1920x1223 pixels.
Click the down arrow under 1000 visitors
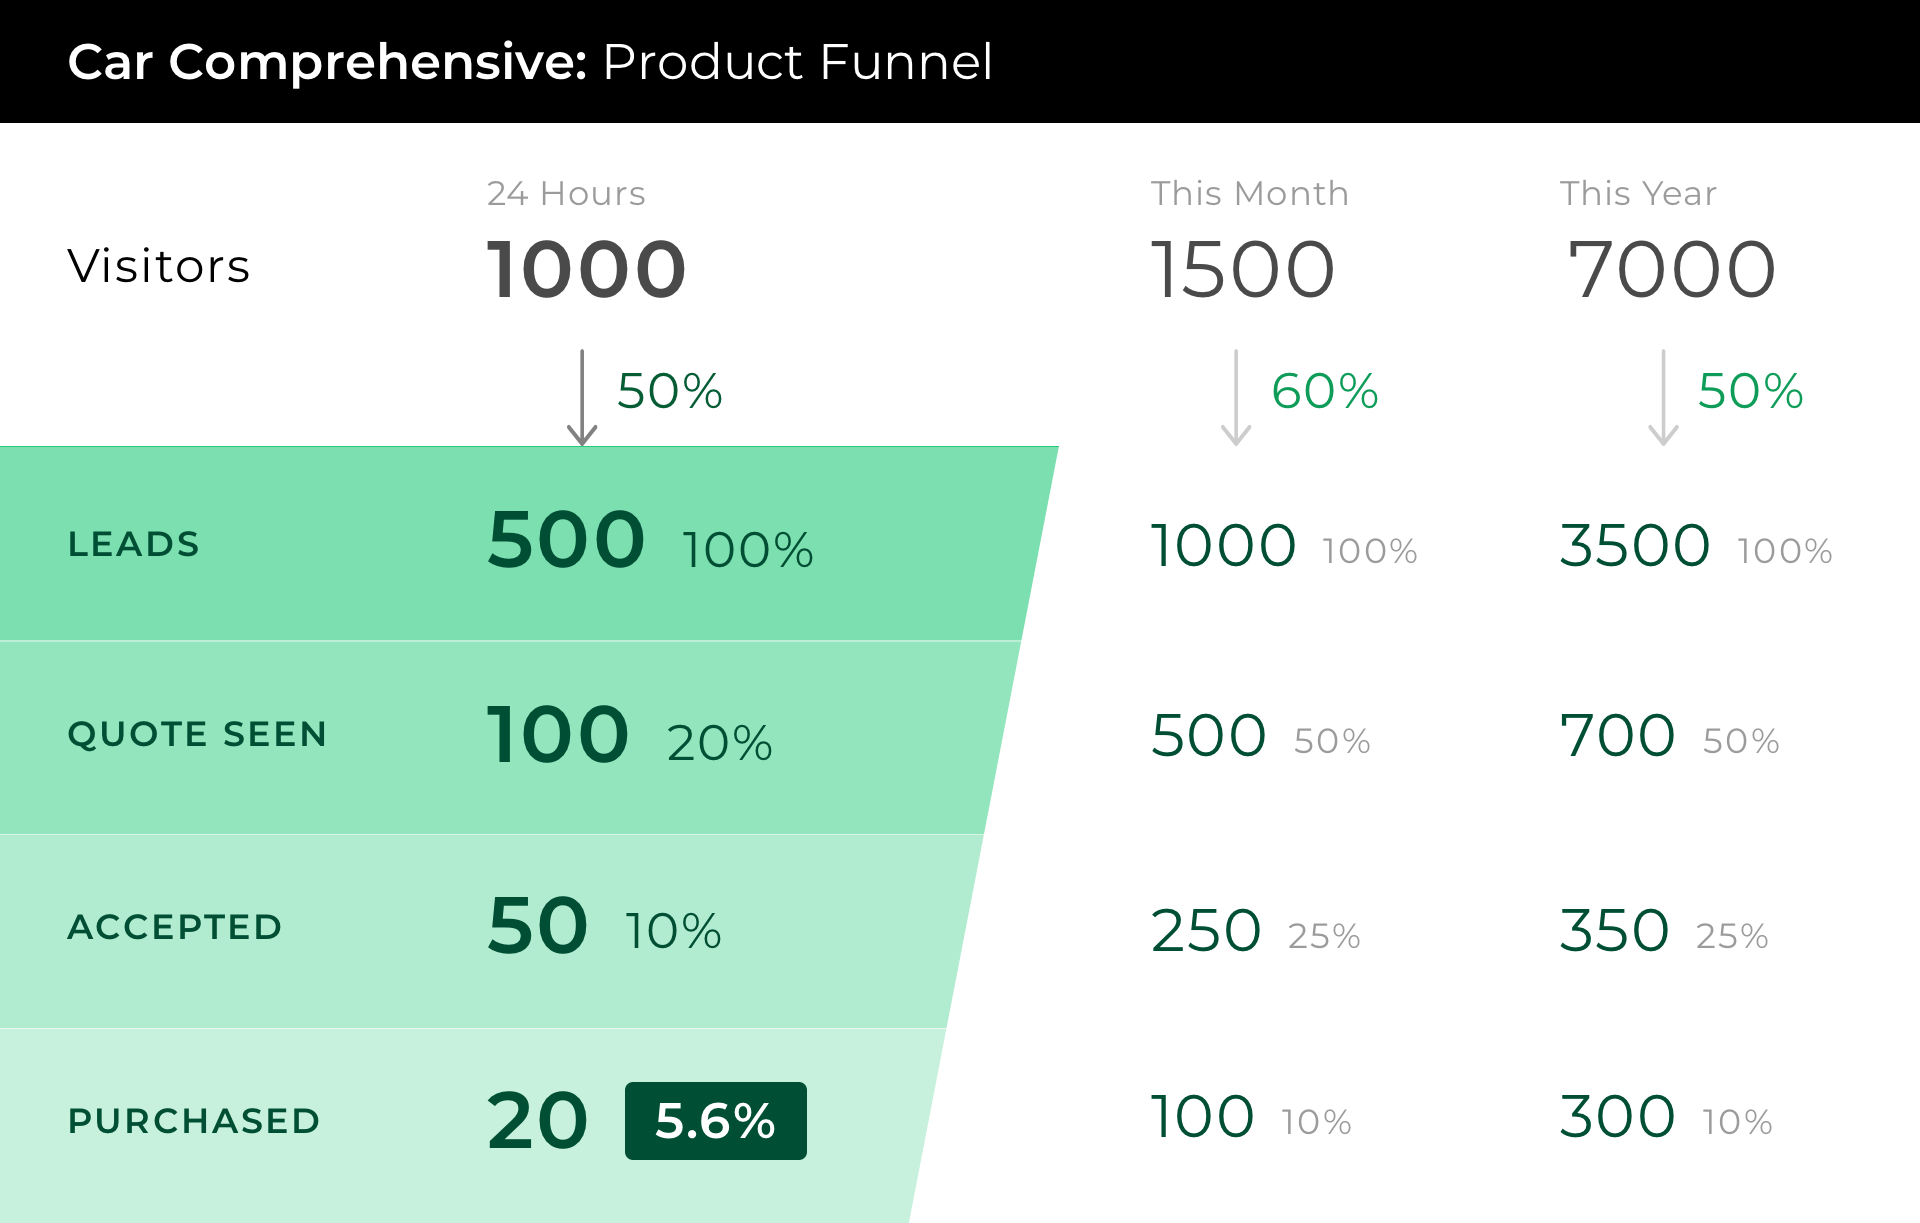tap(582, 397)
